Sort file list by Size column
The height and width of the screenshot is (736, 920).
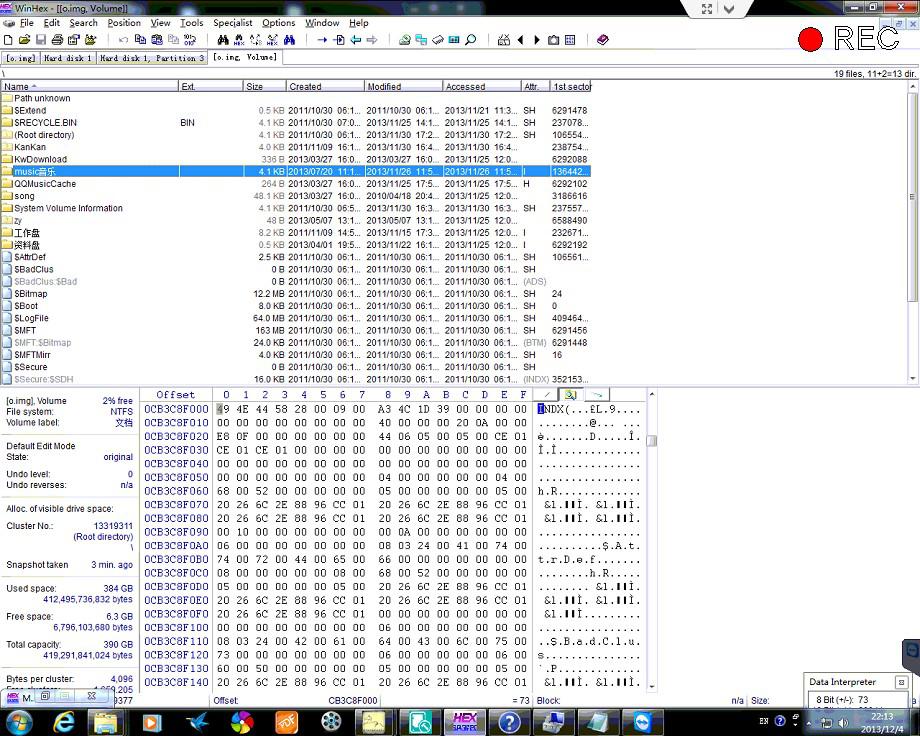[265, 86]
